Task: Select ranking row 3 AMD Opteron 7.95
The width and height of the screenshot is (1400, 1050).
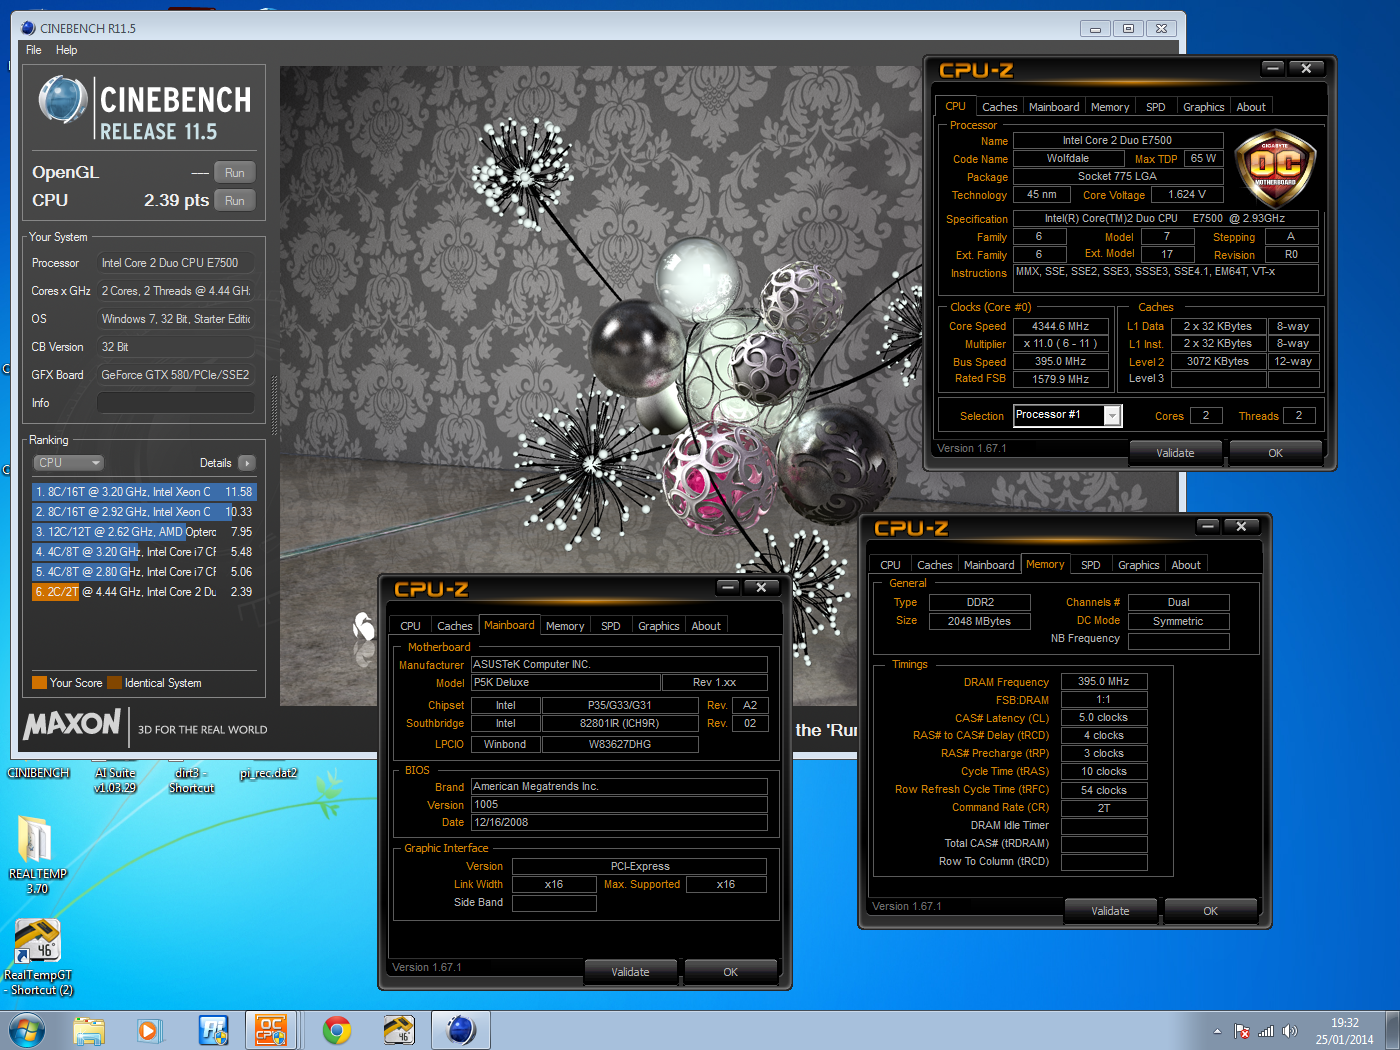Action: tap(144, 532)
